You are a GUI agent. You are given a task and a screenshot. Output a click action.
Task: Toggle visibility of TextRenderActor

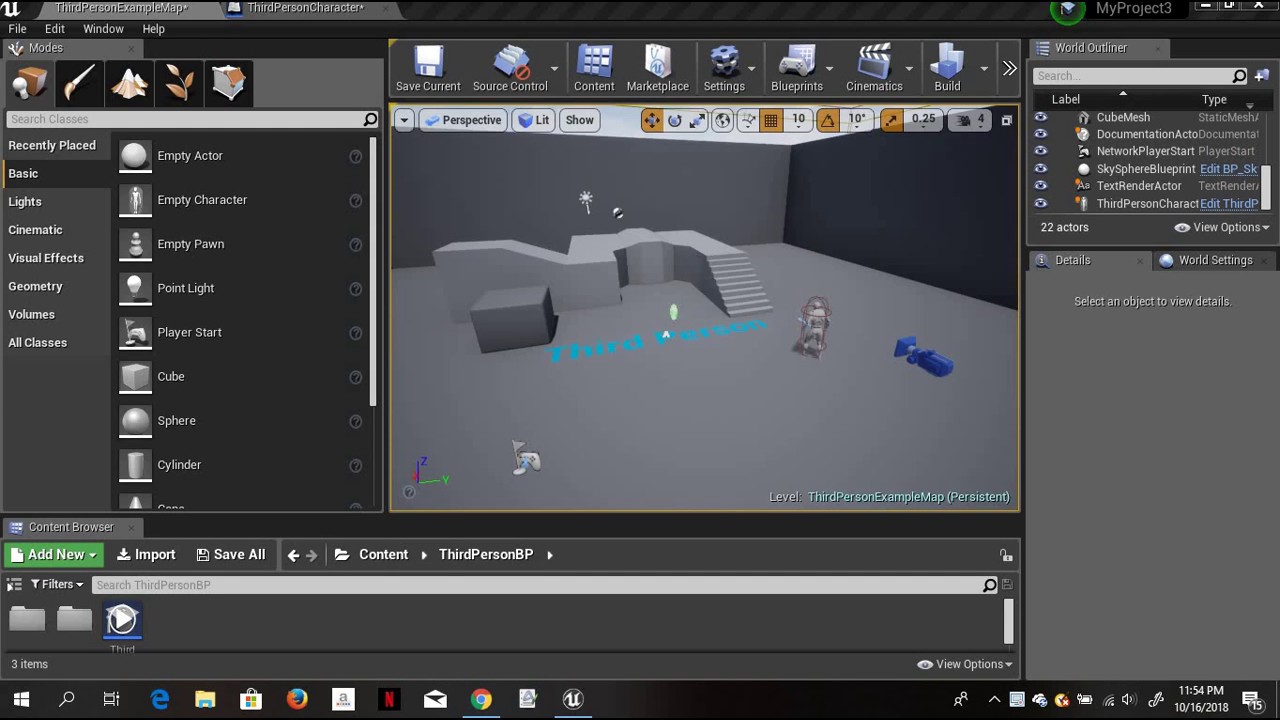click(1041, 186)
